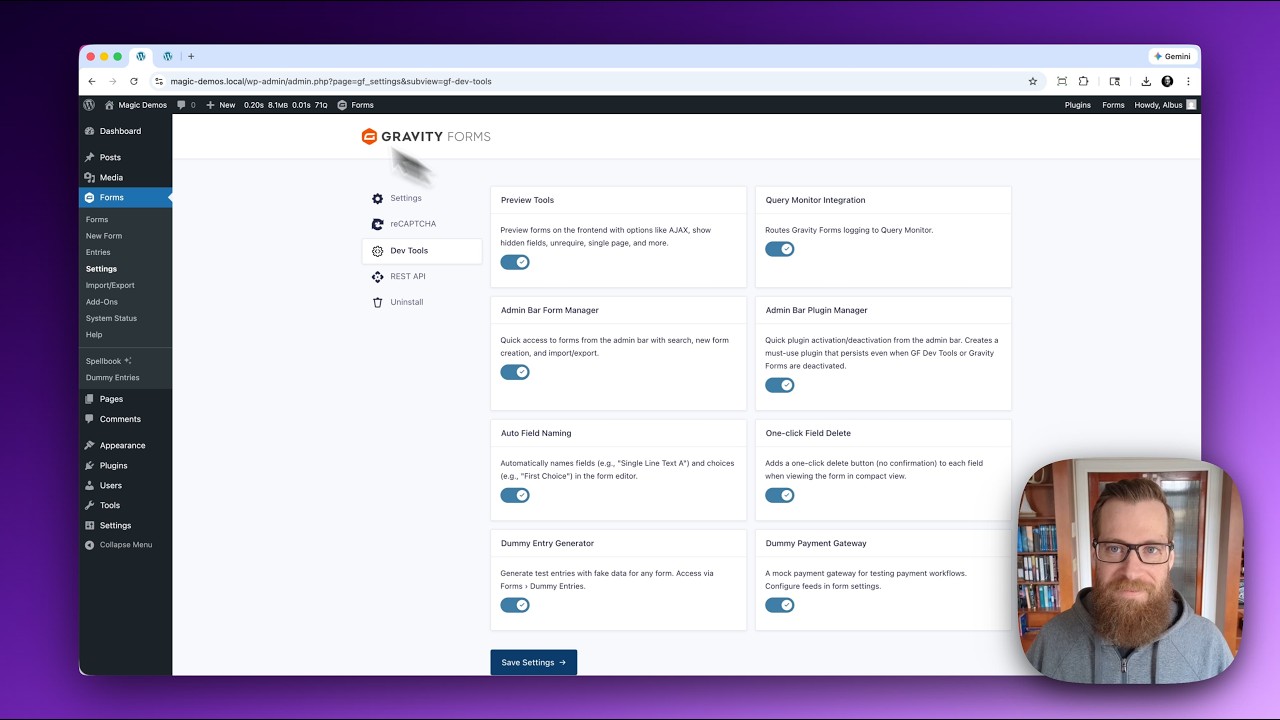The width and height of the screenshot is (1280, 720).
Task: Open Spellbook submenu link
Action: click(x=108, y=361)
